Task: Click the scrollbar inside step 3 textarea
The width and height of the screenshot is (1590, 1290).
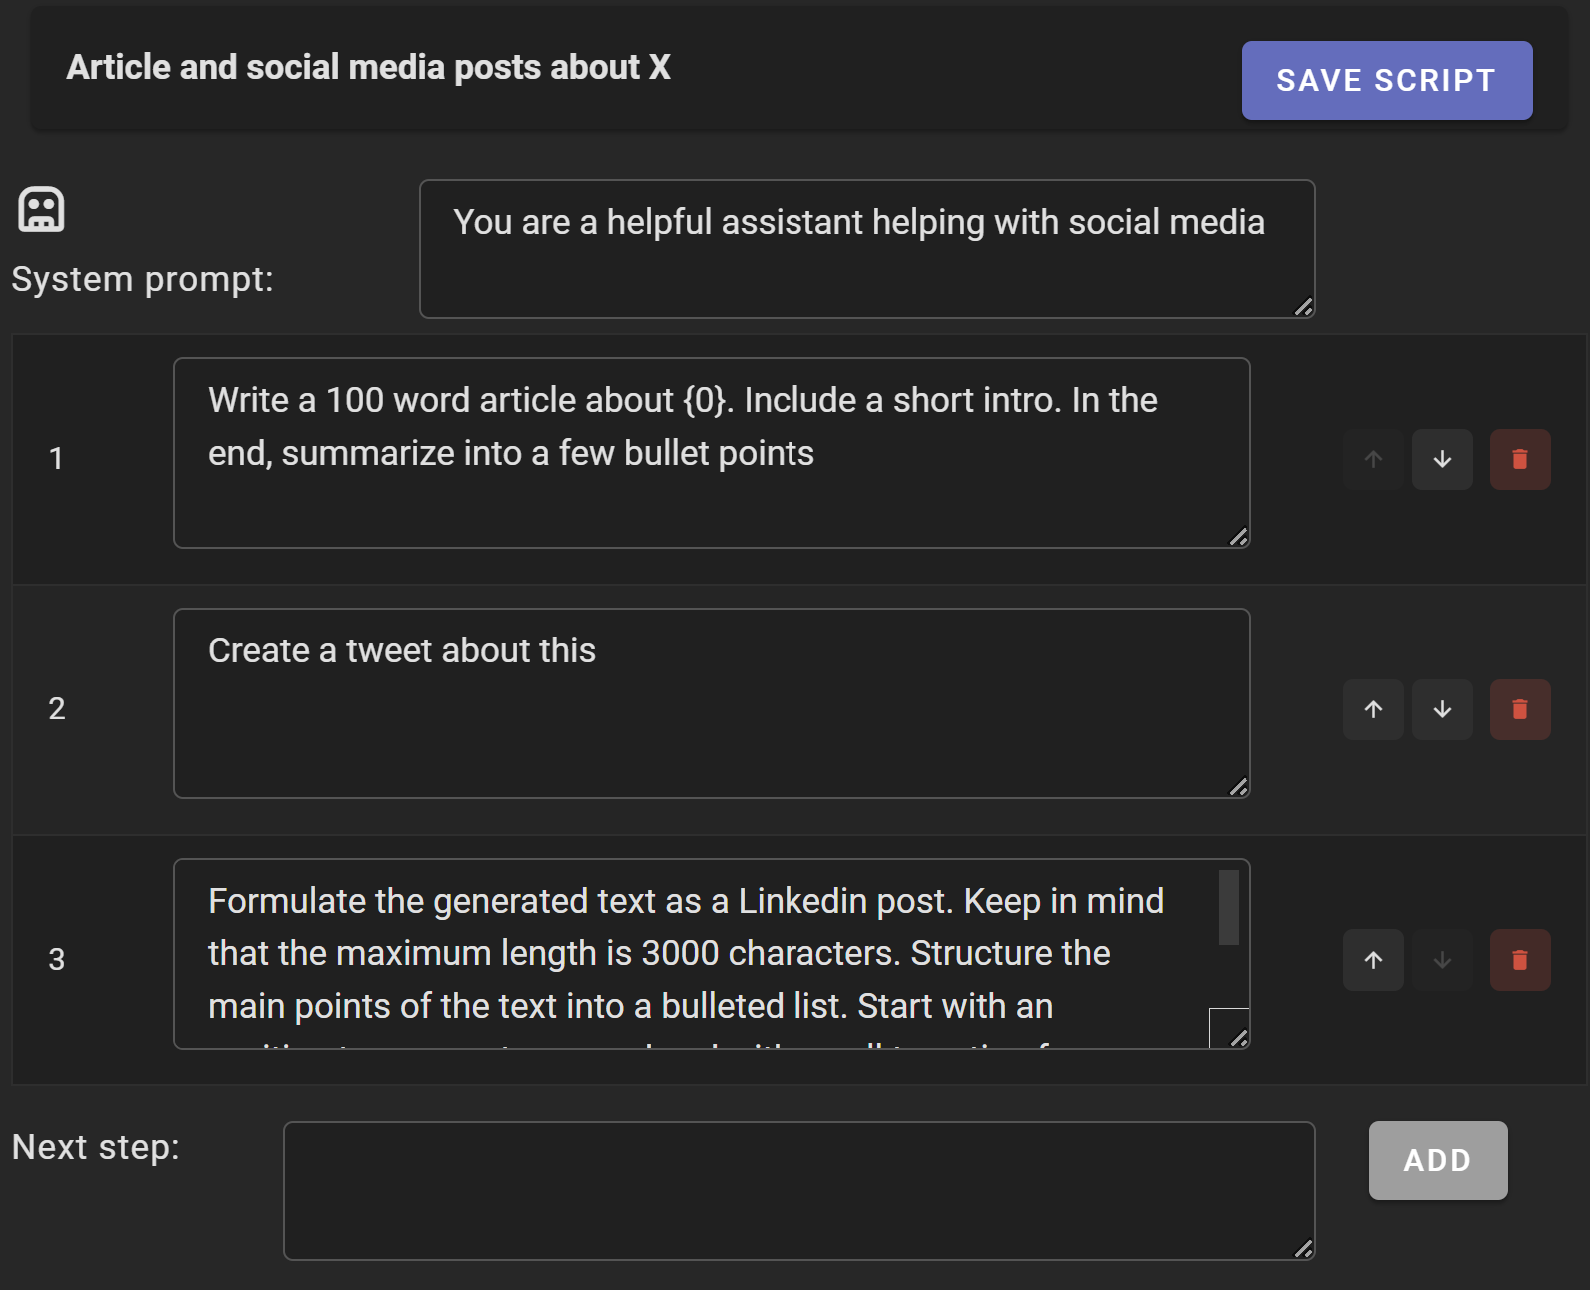Action: point(1229,907)
